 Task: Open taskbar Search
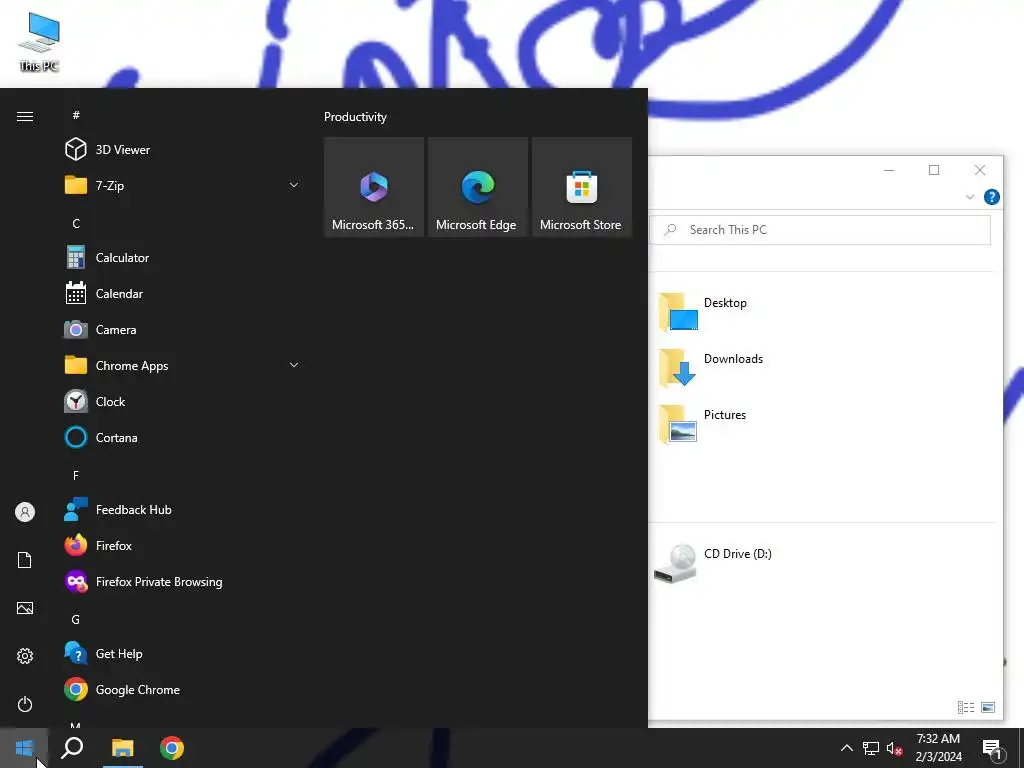(72, 748)
